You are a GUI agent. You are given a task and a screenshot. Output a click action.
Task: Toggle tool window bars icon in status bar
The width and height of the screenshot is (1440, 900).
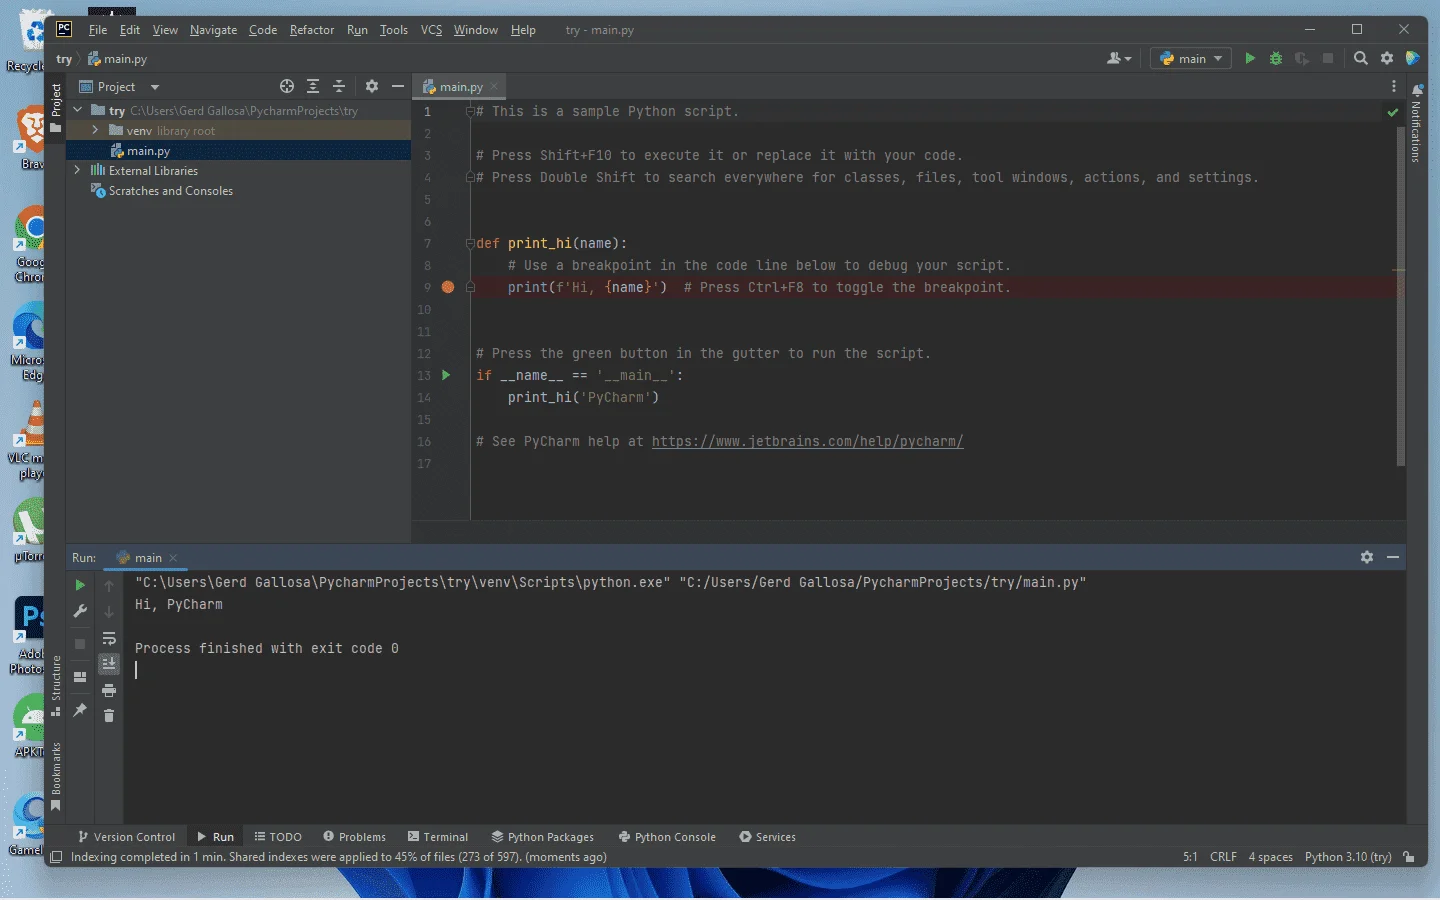[56, 857]
